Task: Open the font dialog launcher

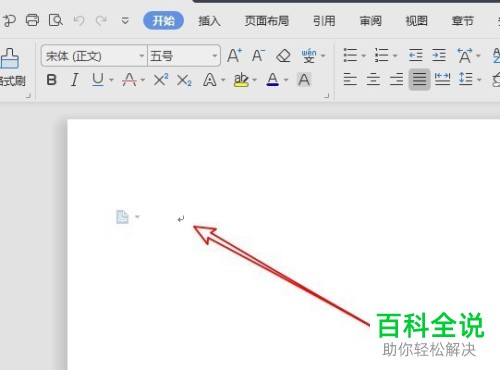Action: coord(327,96)
